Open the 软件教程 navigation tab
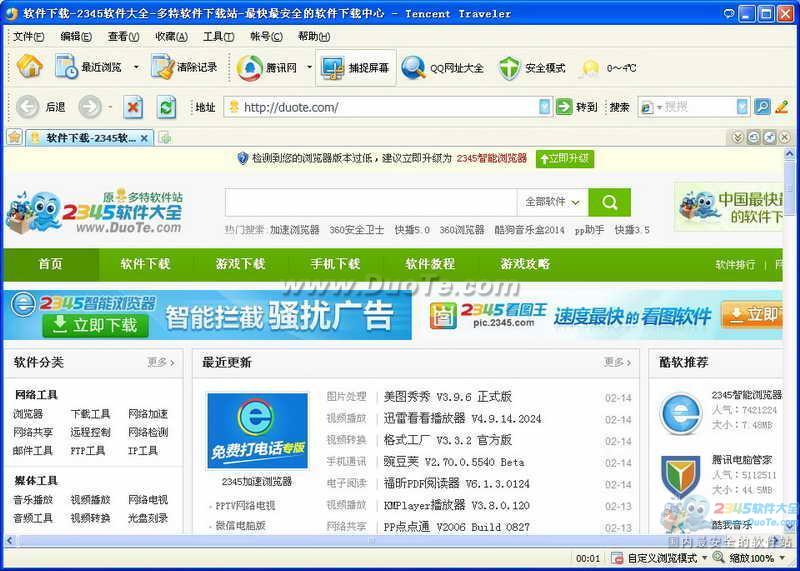The width and height of the screenshot is (800, 571). pos(430,264)
